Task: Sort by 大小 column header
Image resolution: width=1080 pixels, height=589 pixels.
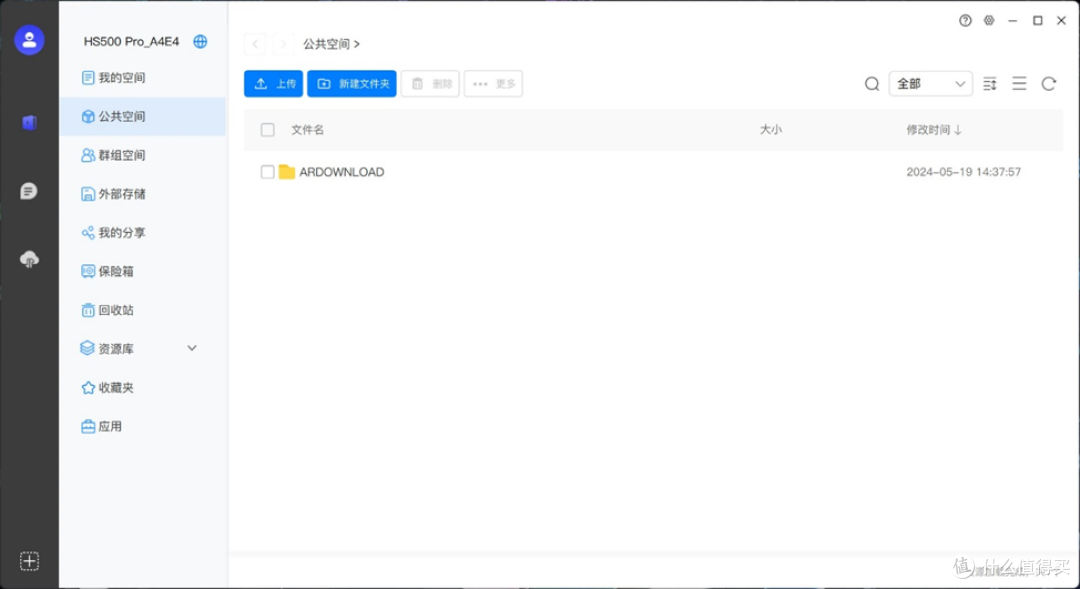Action: (771, 130)
